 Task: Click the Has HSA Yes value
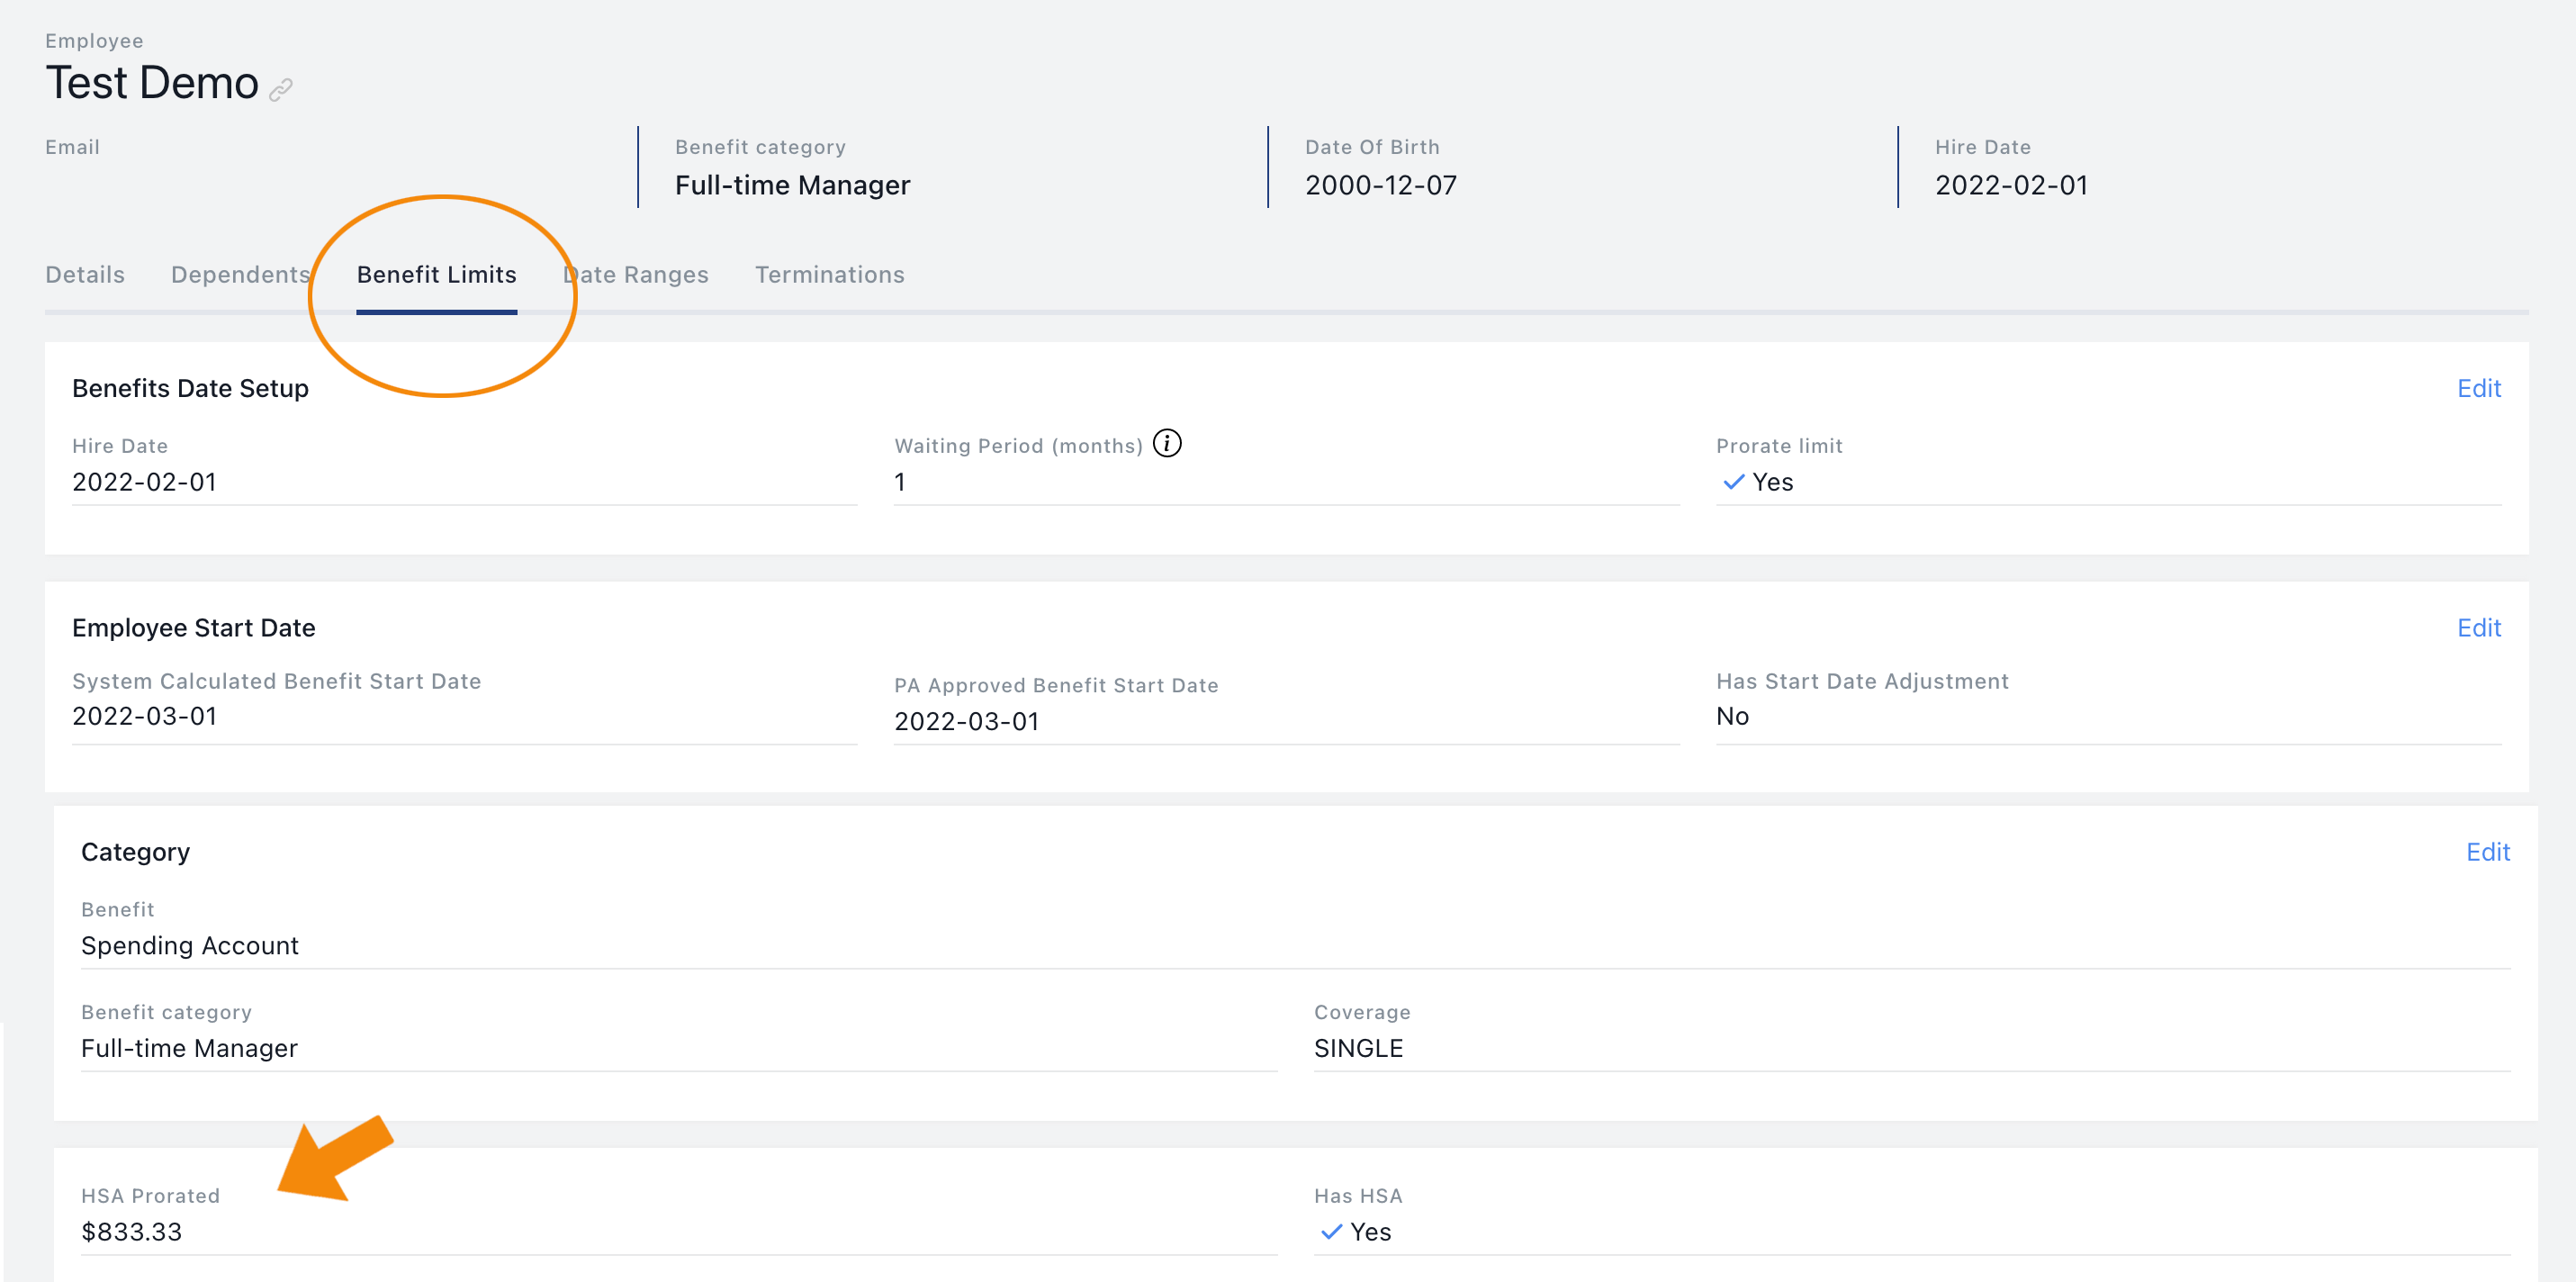pyautogui.click(x=1371, y=1232)
